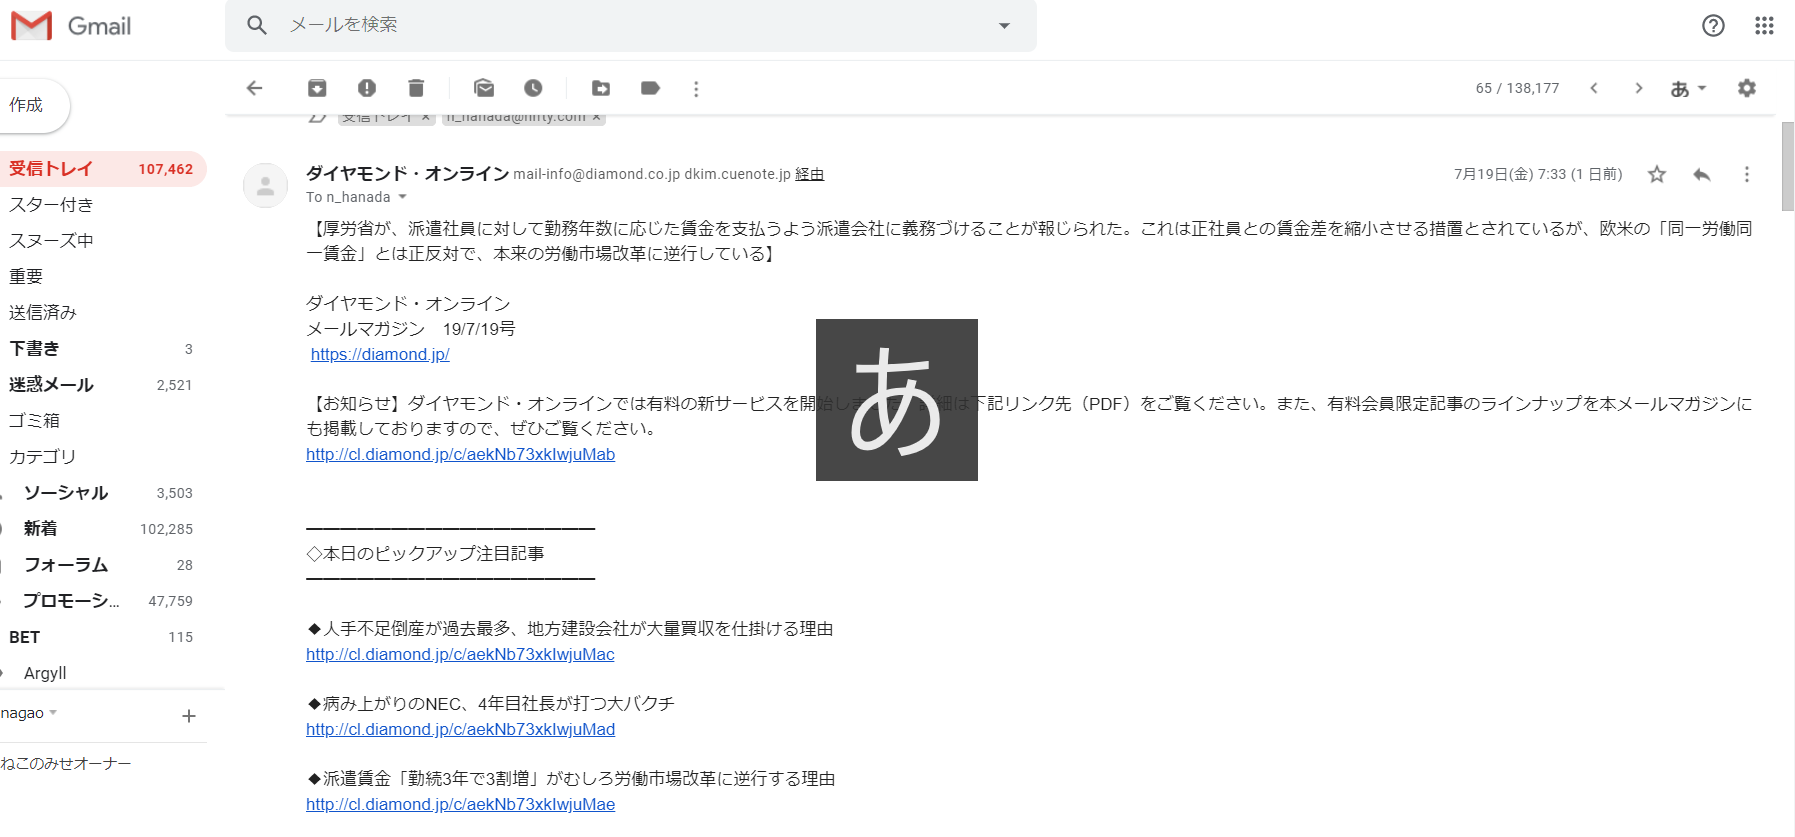Snooze this email with clock icon
The width and height of the screenshot is (1795, 837).
533,88
